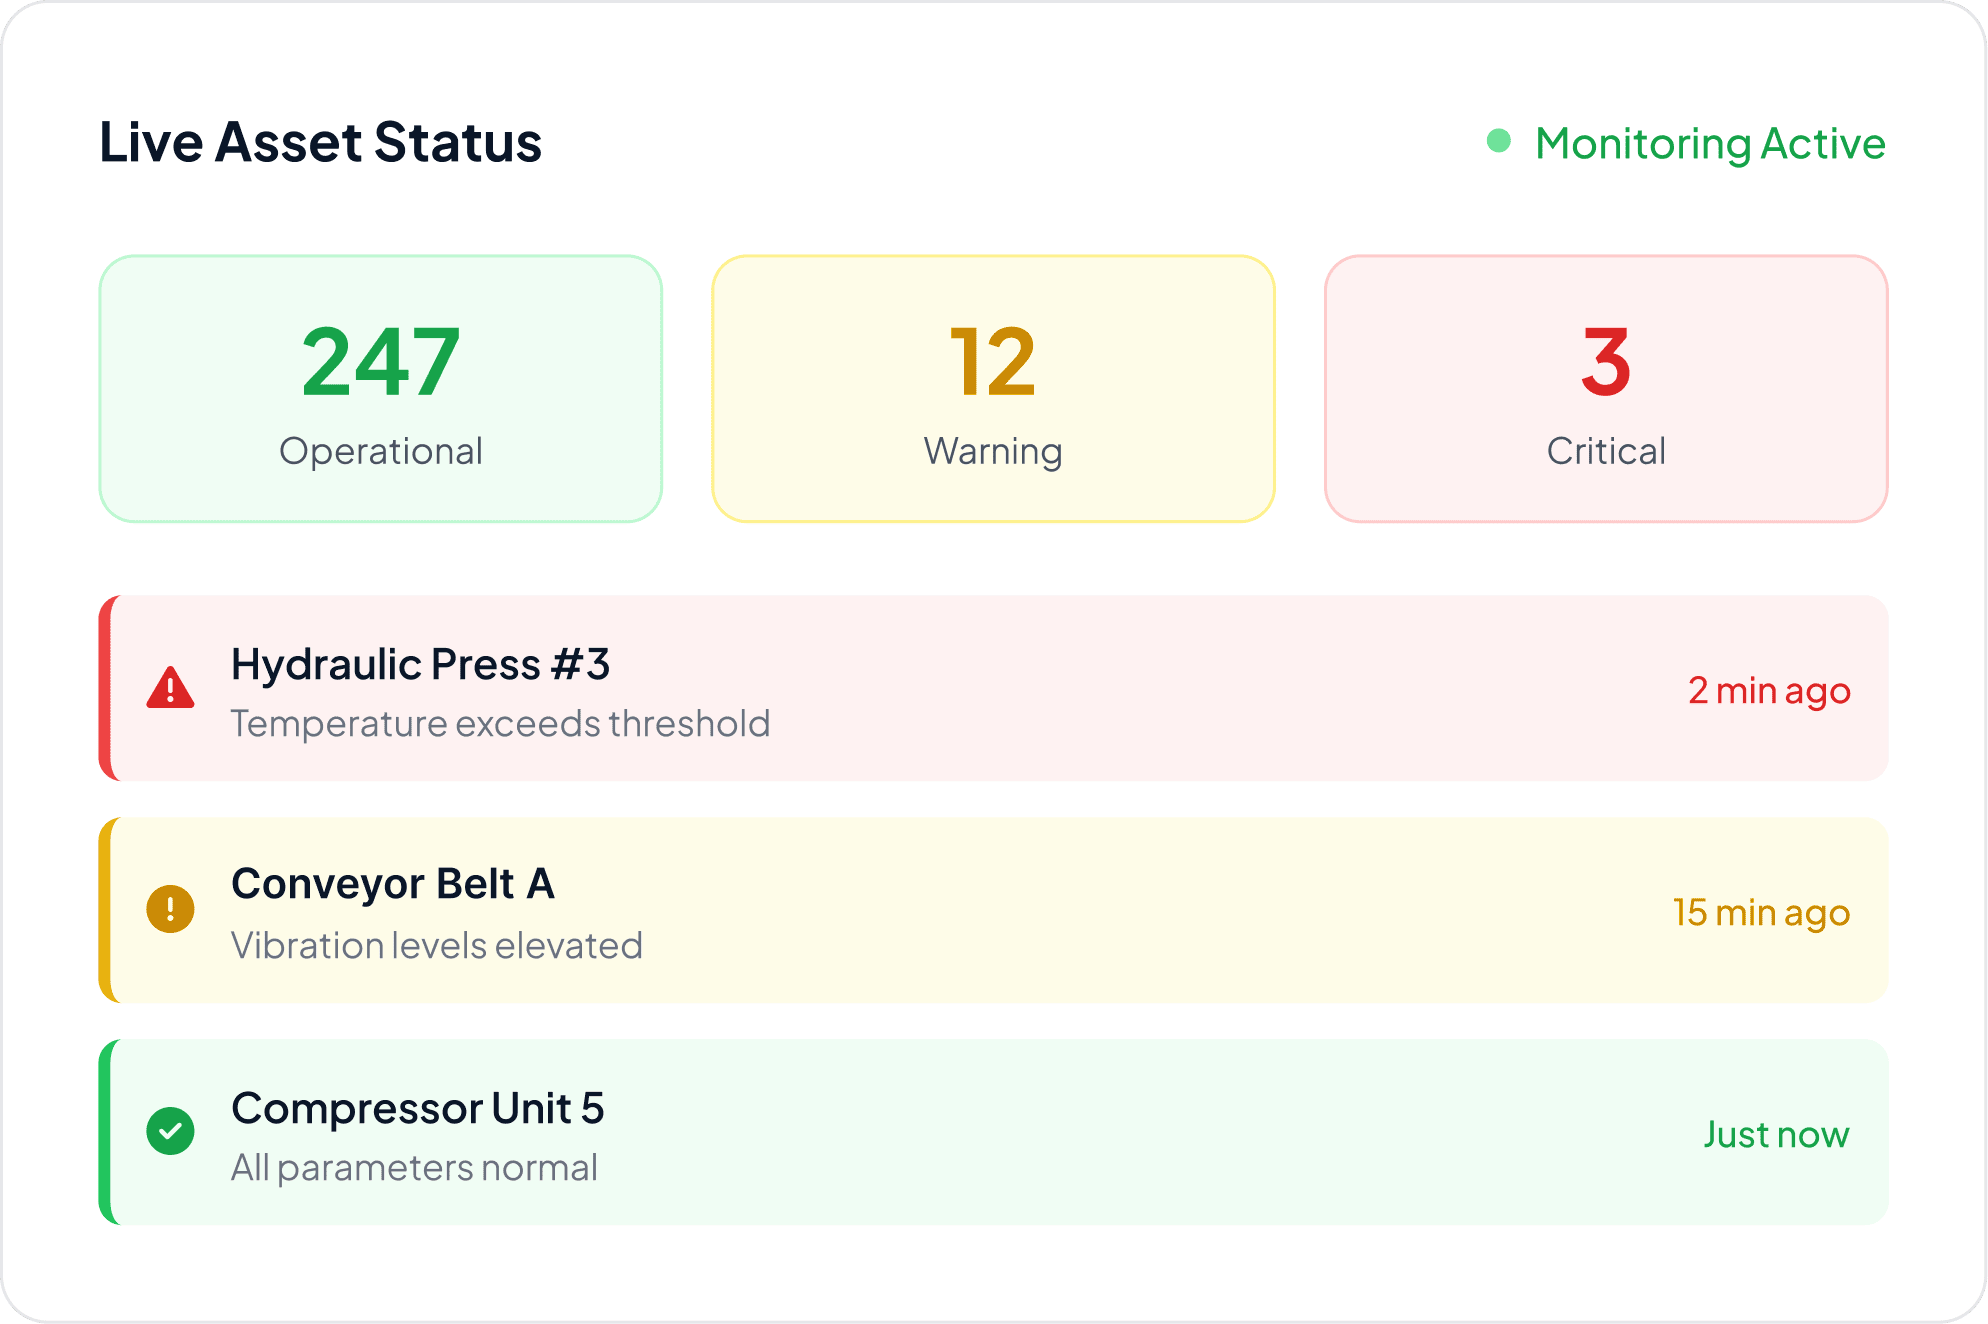The image size is (1988, 1324).
Task: Click the 2 min ago timestamp link
Action: point(1769,690)
